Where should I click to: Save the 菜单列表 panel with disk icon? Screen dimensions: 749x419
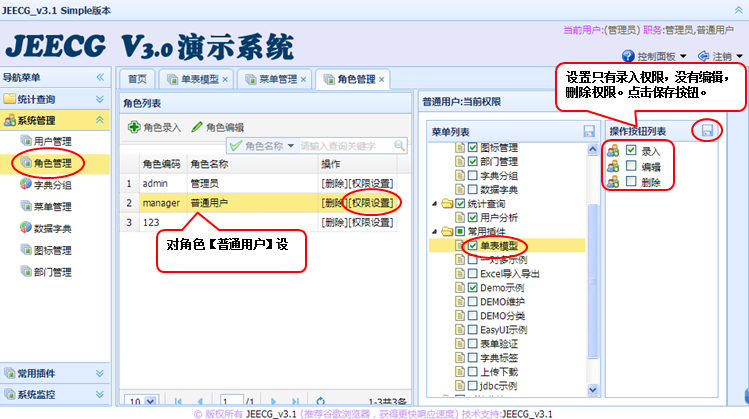[x=589, y=131]
